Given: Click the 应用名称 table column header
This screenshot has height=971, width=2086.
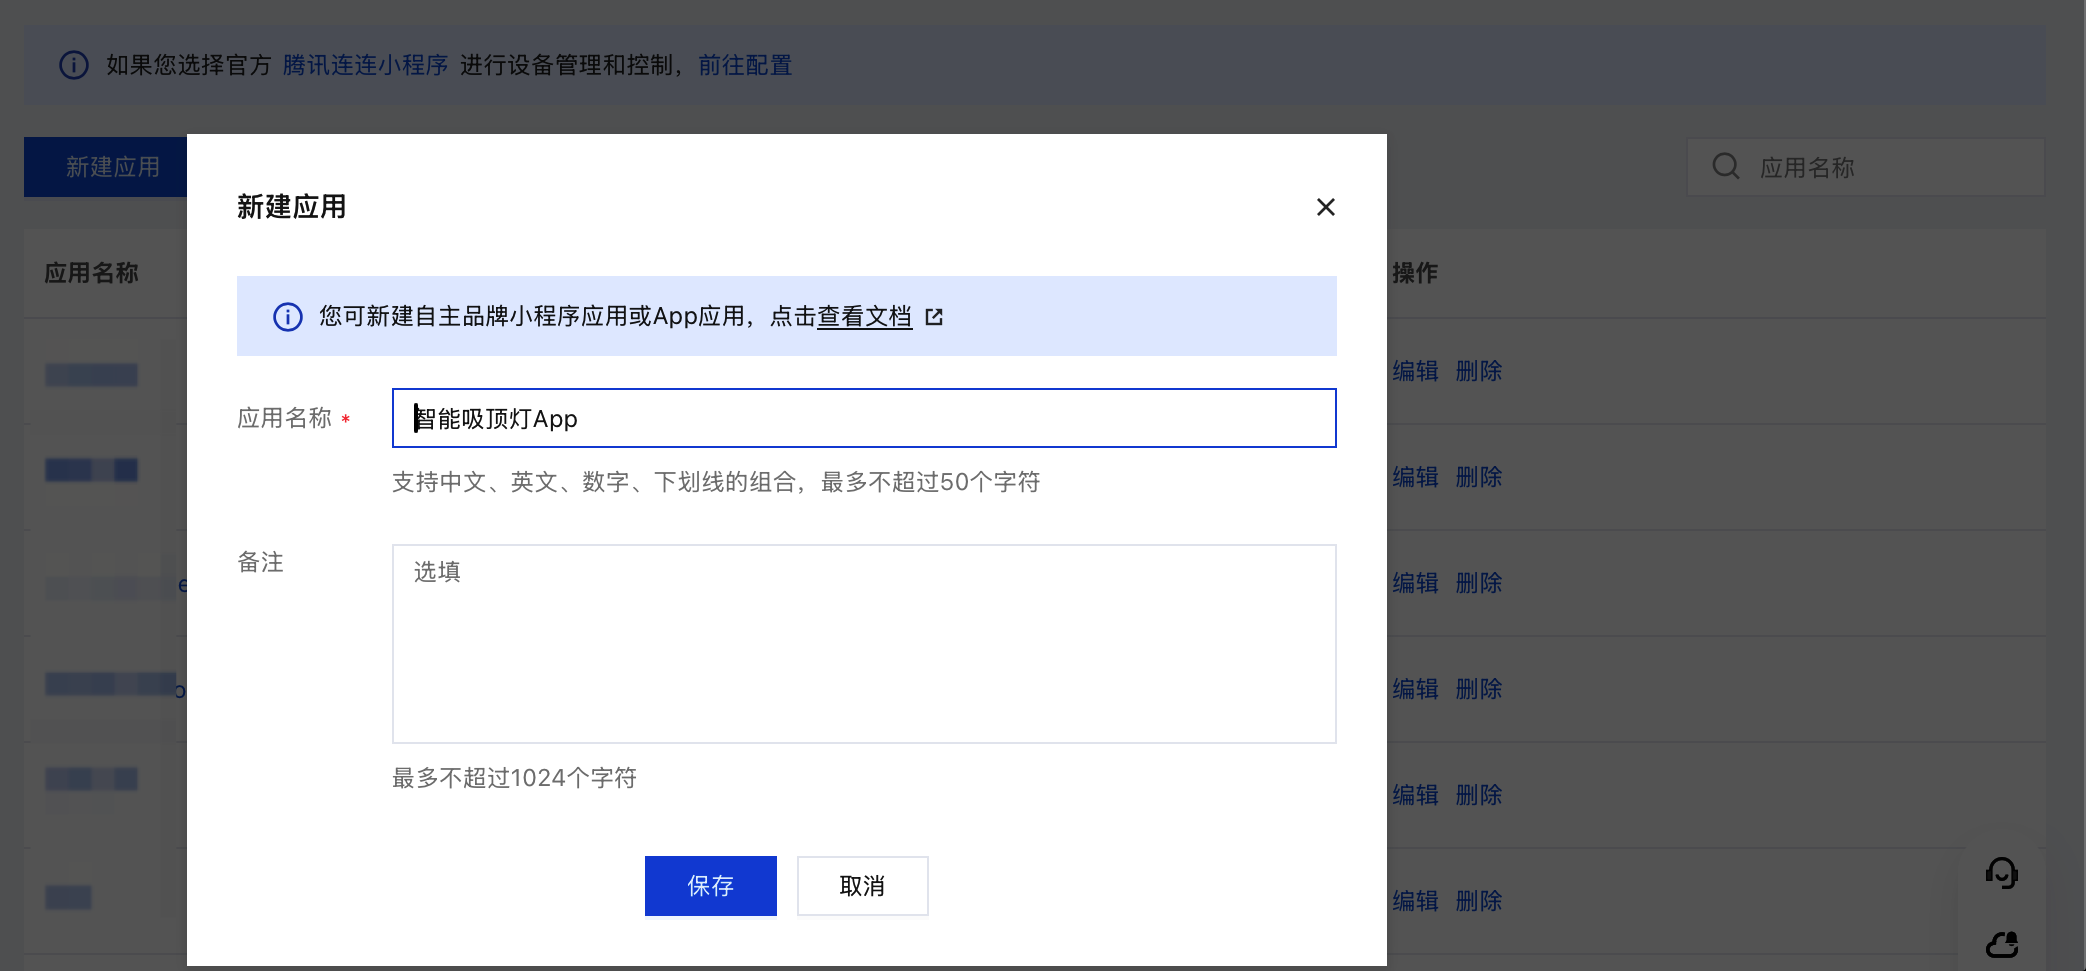Looking at the screenshot, I should [x=92, y=273].
